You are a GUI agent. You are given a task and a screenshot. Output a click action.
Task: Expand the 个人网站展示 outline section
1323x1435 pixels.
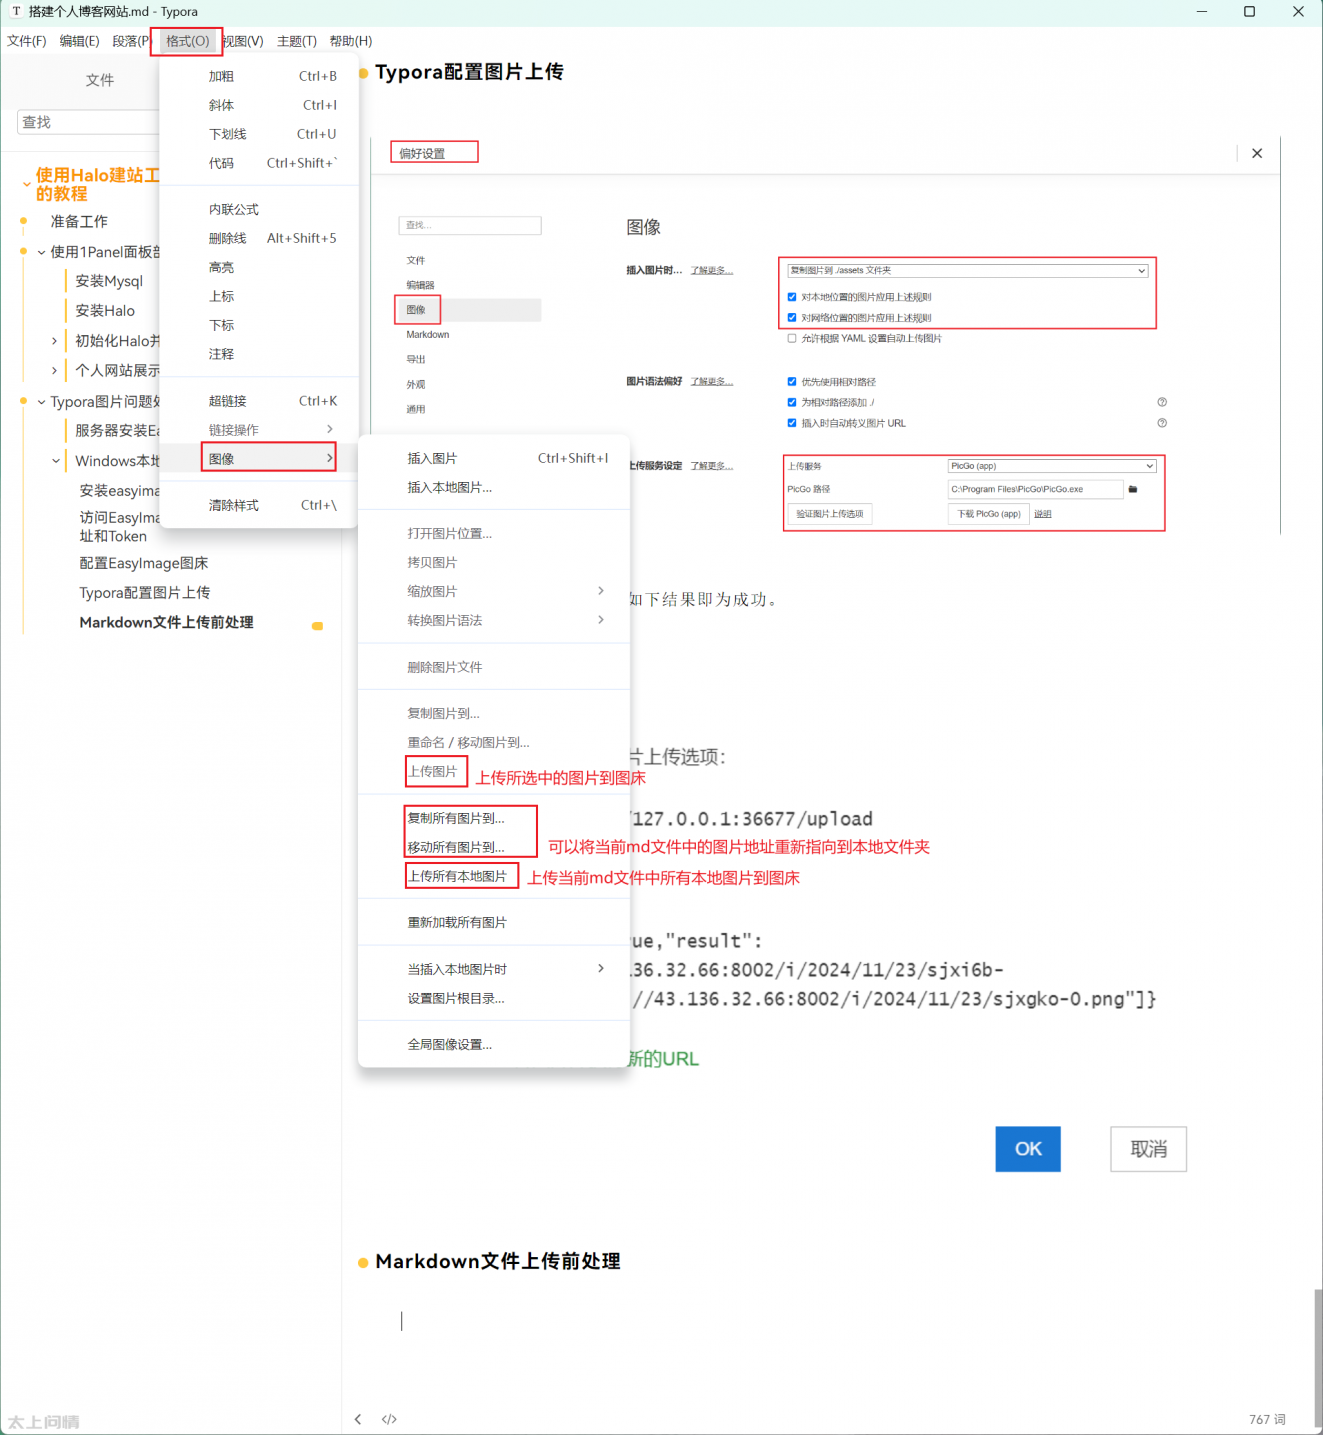pos(54,370)
